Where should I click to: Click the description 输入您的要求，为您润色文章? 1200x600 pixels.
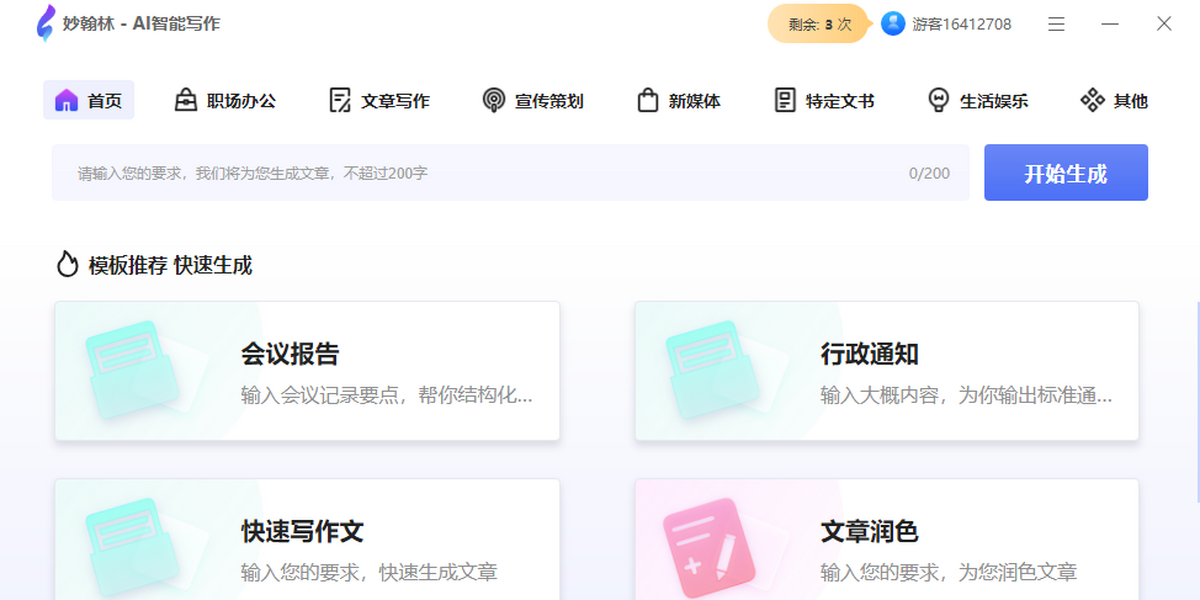point(949,573)
